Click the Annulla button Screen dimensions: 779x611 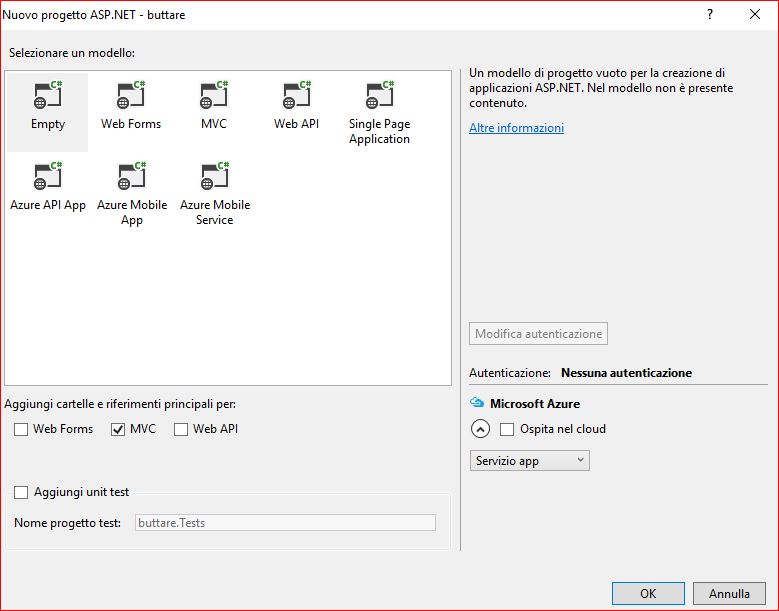tap(729, 594)
